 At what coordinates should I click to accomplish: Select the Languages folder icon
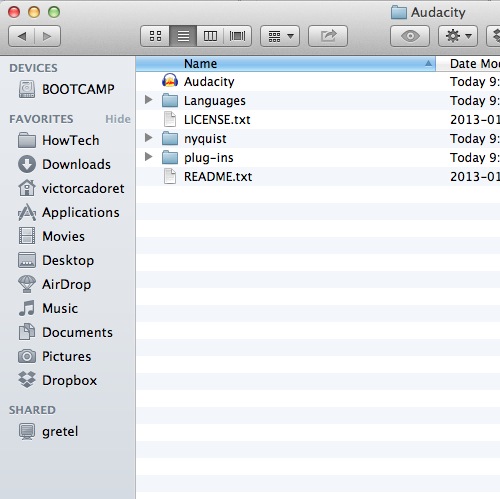[x=170, y=101]
